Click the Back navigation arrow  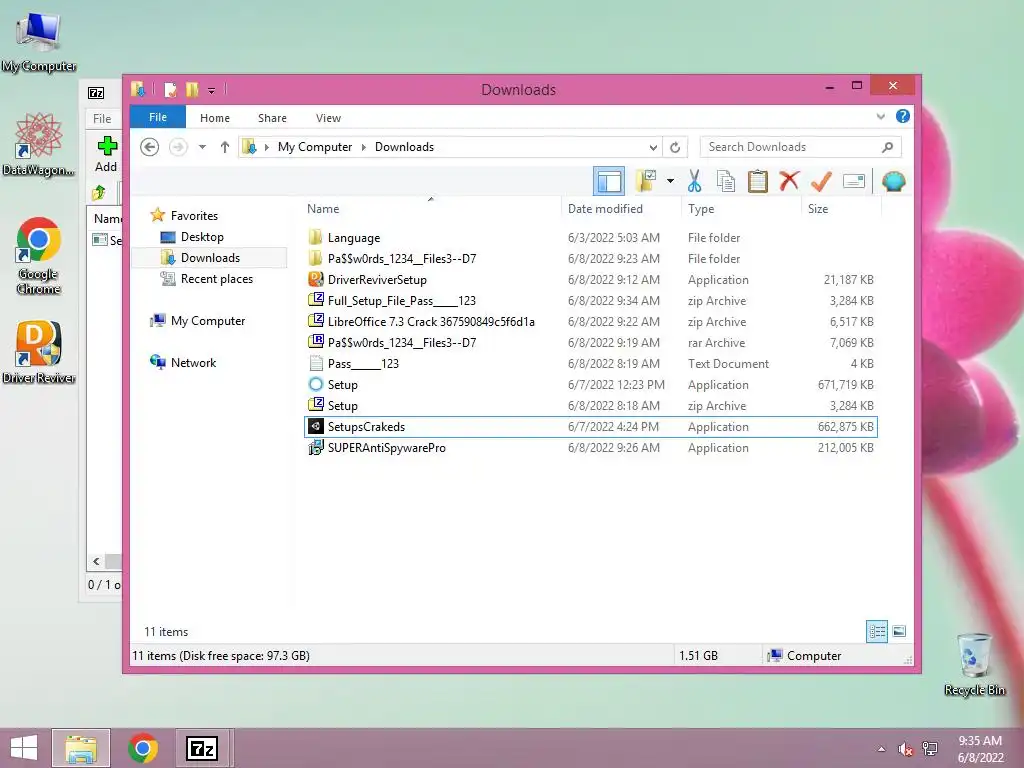150,147
